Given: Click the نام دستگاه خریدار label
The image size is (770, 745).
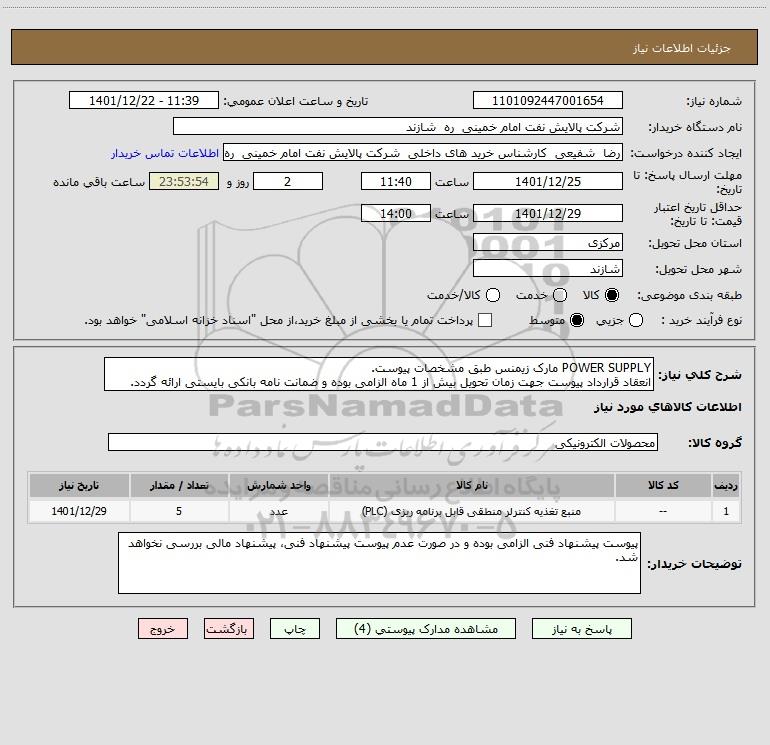Looking at the screenshot, I should click(695, 128).
